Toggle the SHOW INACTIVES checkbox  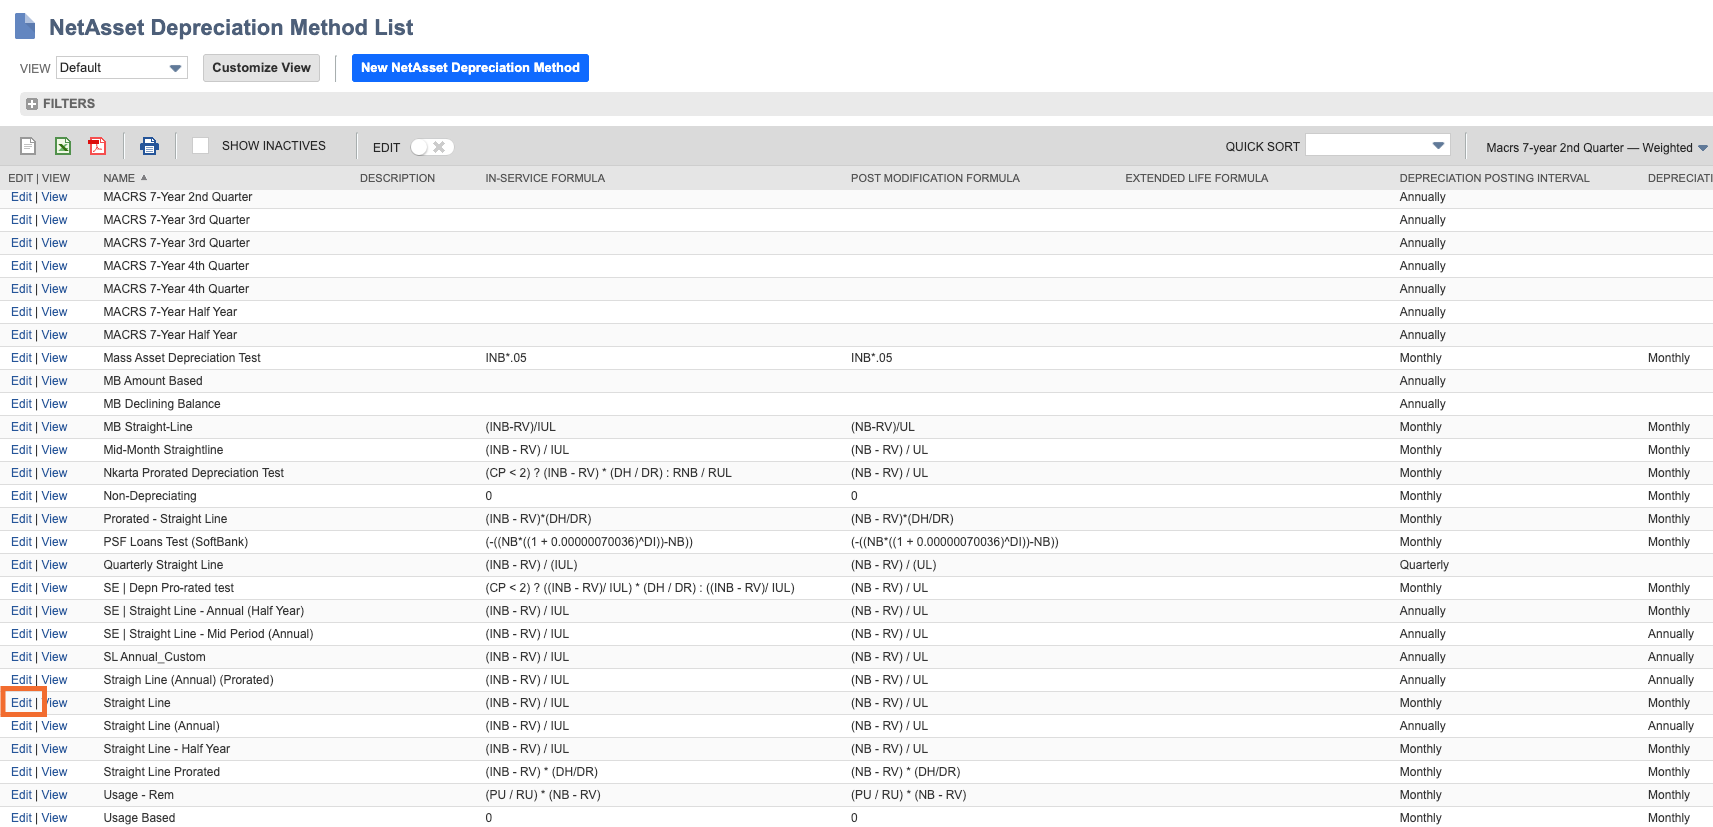(x=200, y=146)
